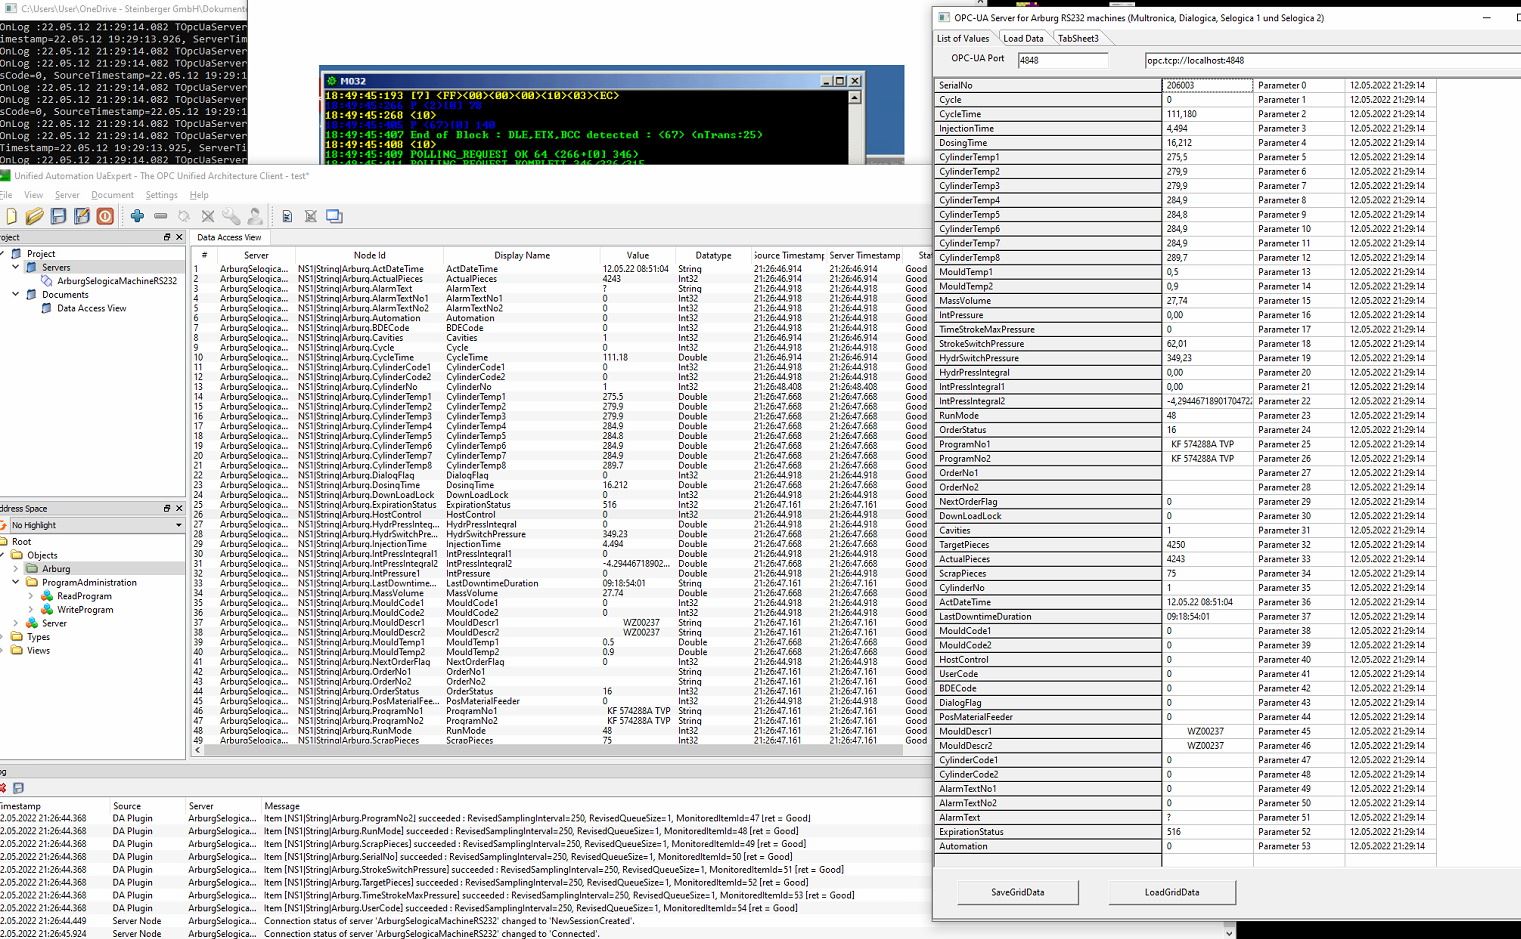
Task: Undock the Project panel with float icon
Action: point(167,237)
